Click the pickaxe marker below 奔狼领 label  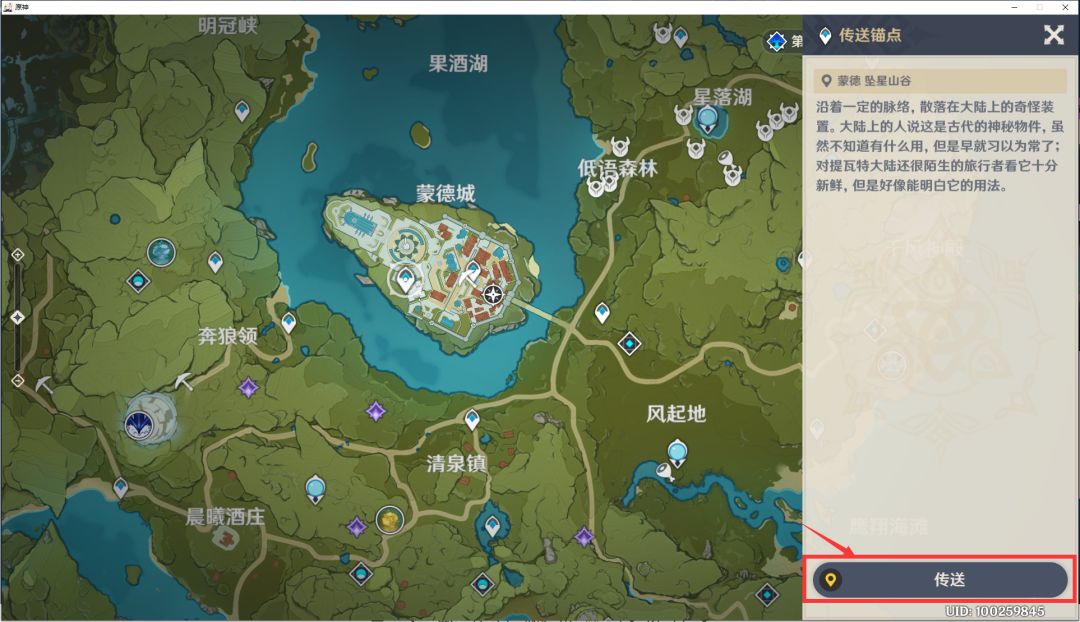[x=183, y=380]
